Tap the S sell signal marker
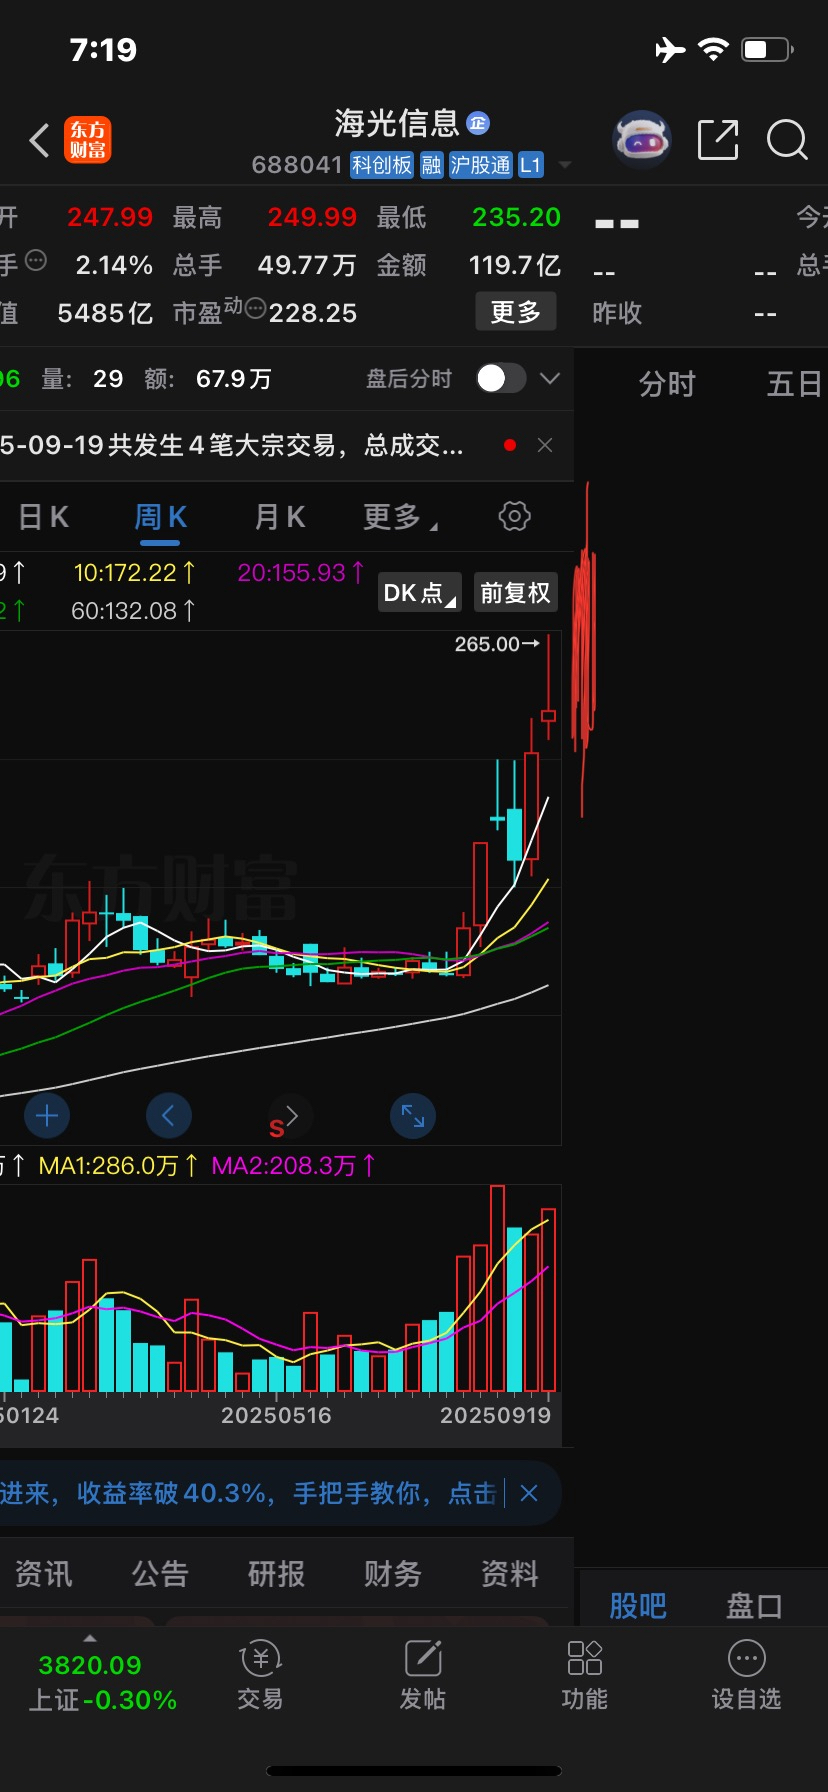The width and height of the screenshot is (828, 1792). pyautogui.click(x=277, y=1129)
